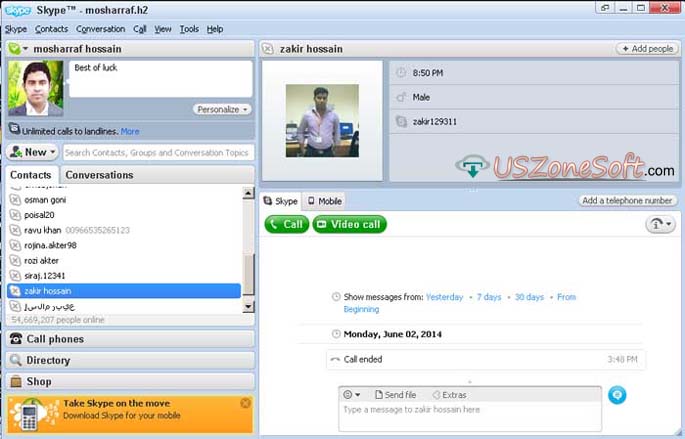Show messages from Yesterday
Viewport: 685px width, 439px height.
point(444,297)
